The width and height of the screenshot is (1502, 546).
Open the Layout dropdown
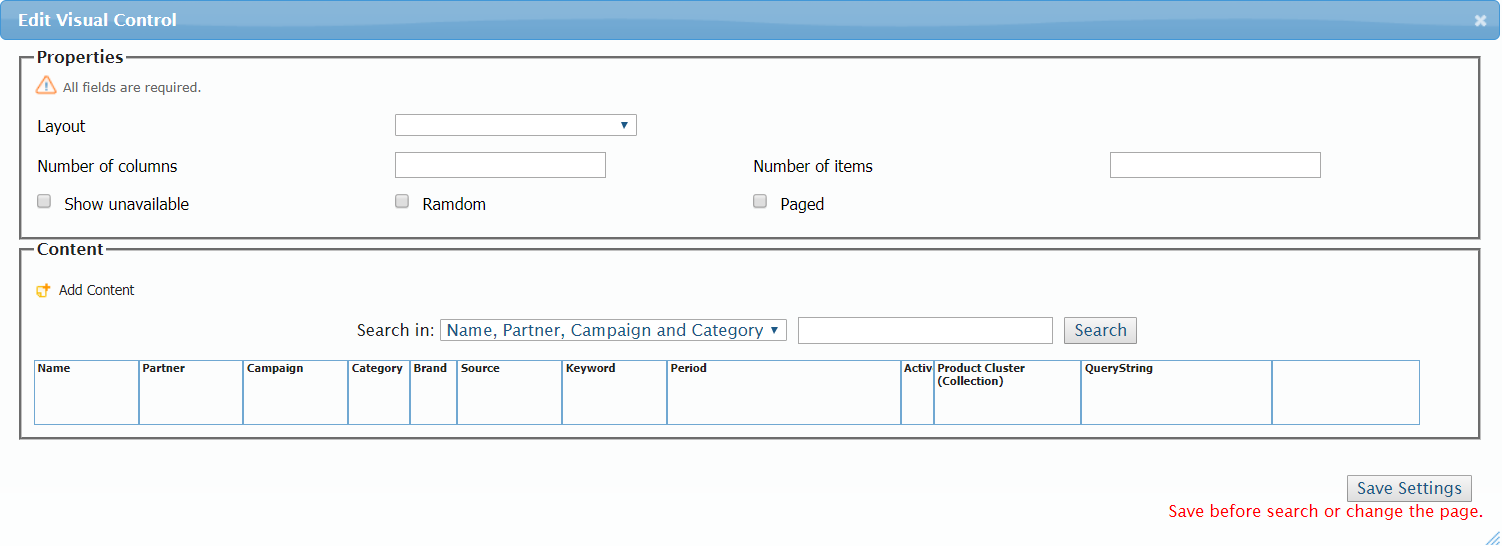tap(515, 125)
